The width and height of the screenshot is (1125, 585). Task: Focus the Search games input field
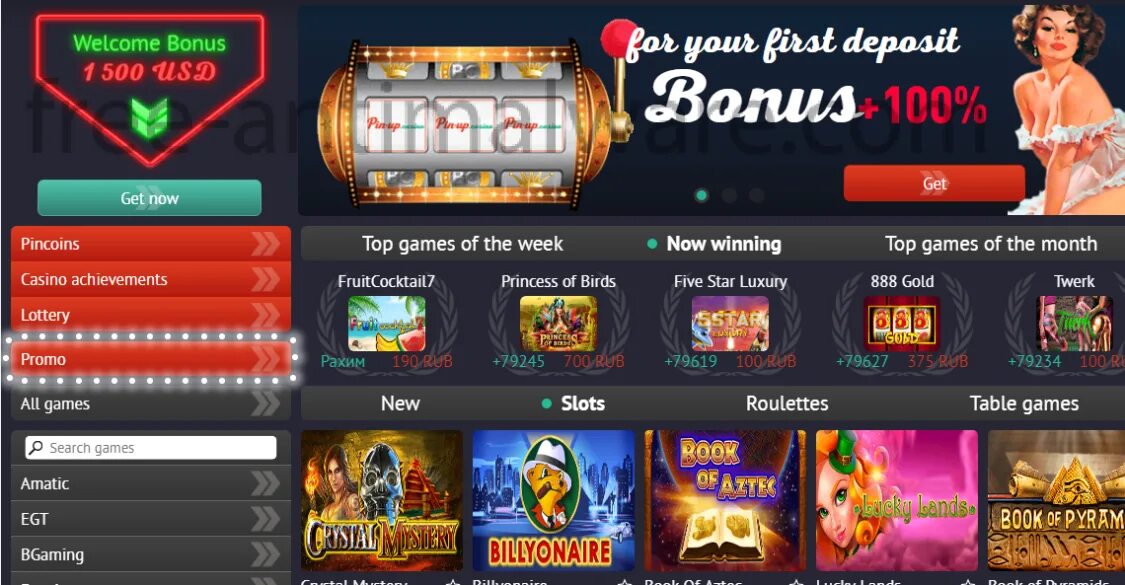tap(151, 448)
